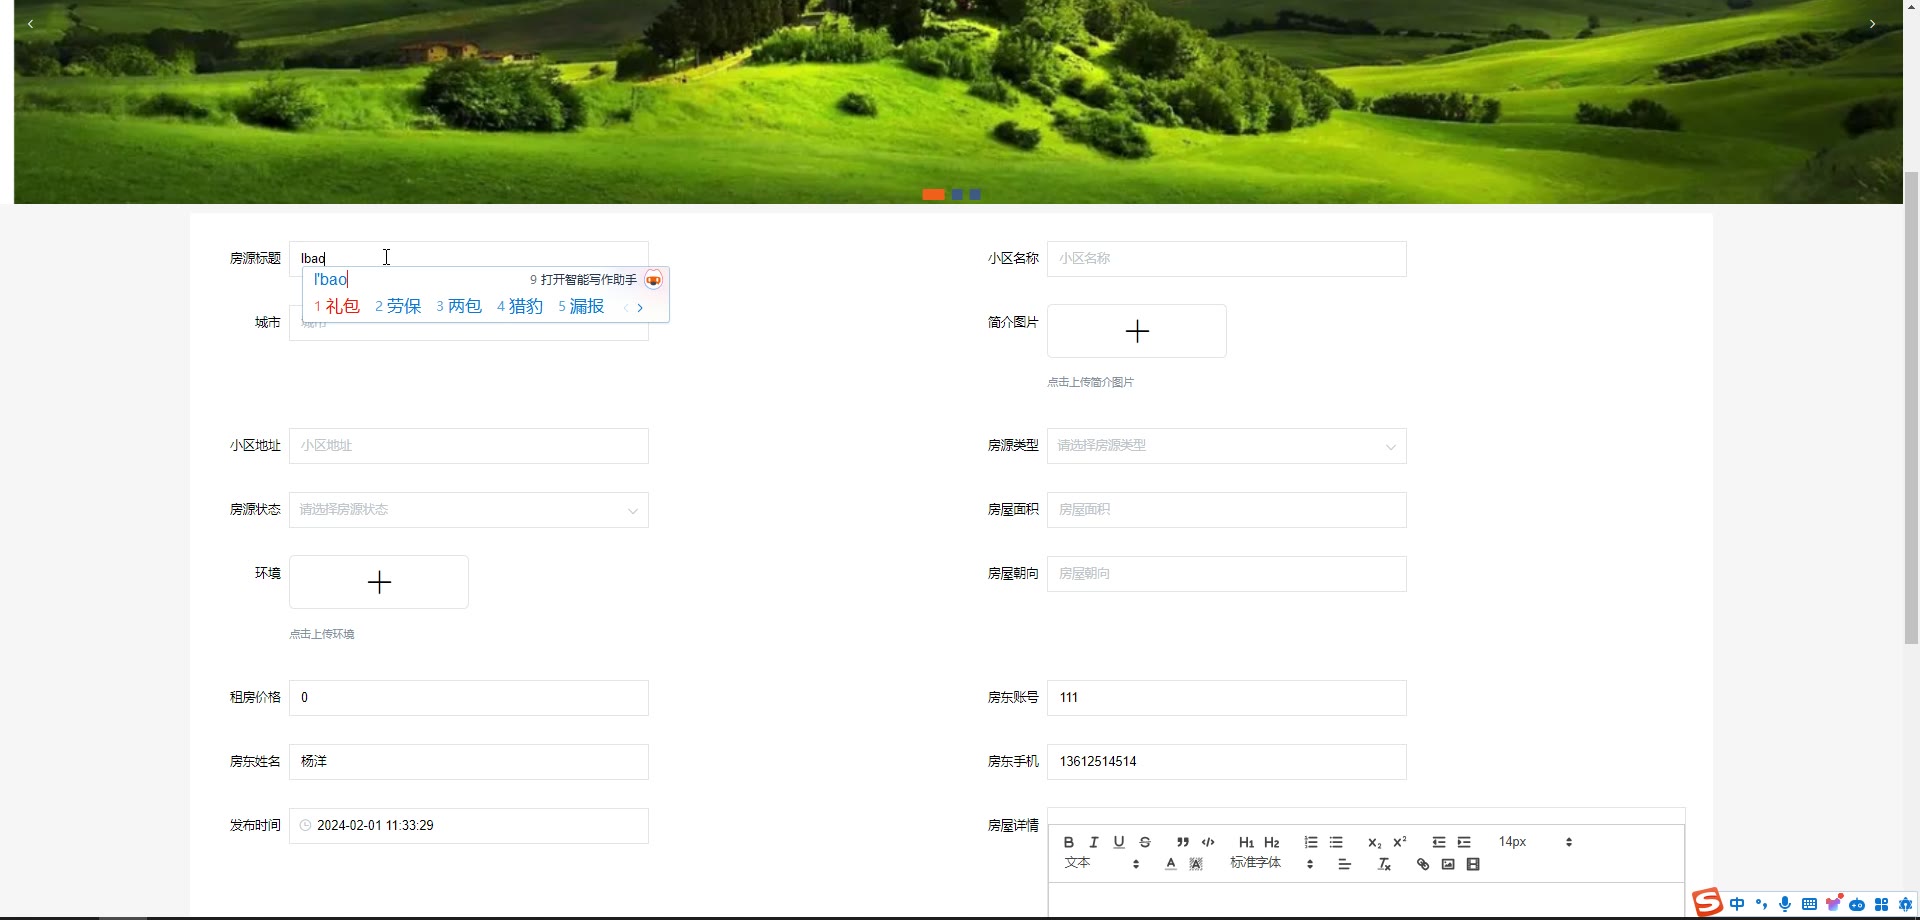1920x920 pixels.
Task: Clear text formatting in the editor
Action: click(x=1384, y=864)
